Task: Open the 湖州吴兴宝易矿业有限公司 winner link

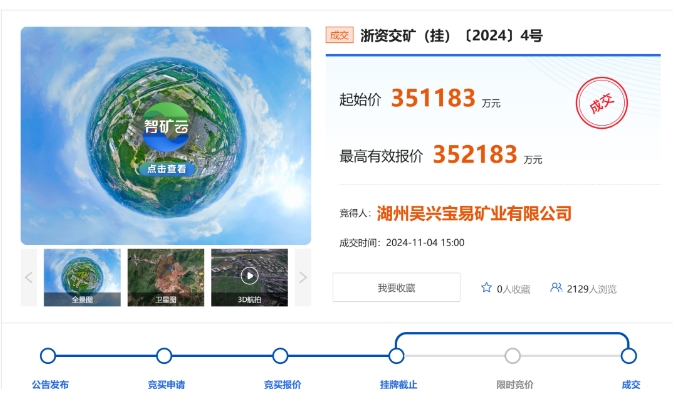Action: pyautogui.click(x=474, y=213)
